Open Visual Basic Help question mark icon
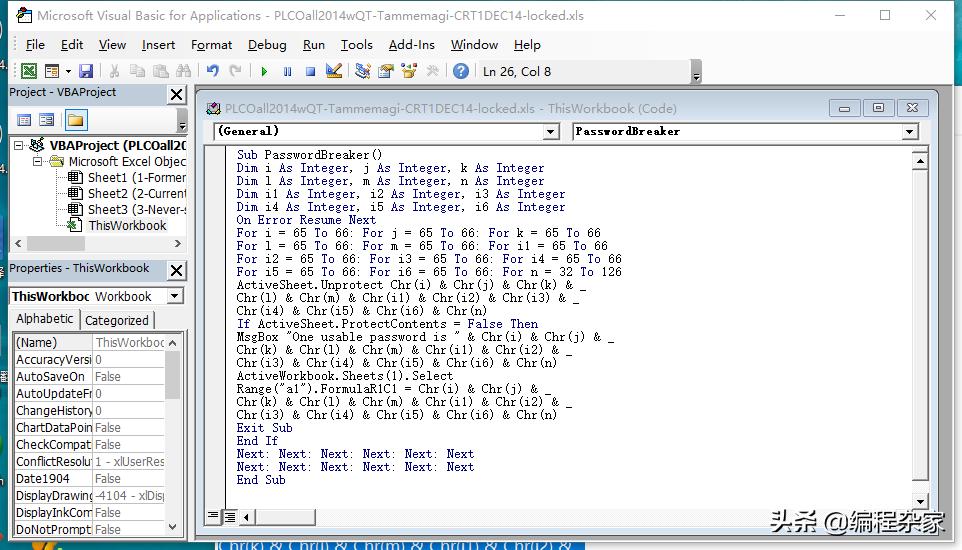Viewport: 962px width, 550px height. [x=460, y=71]
